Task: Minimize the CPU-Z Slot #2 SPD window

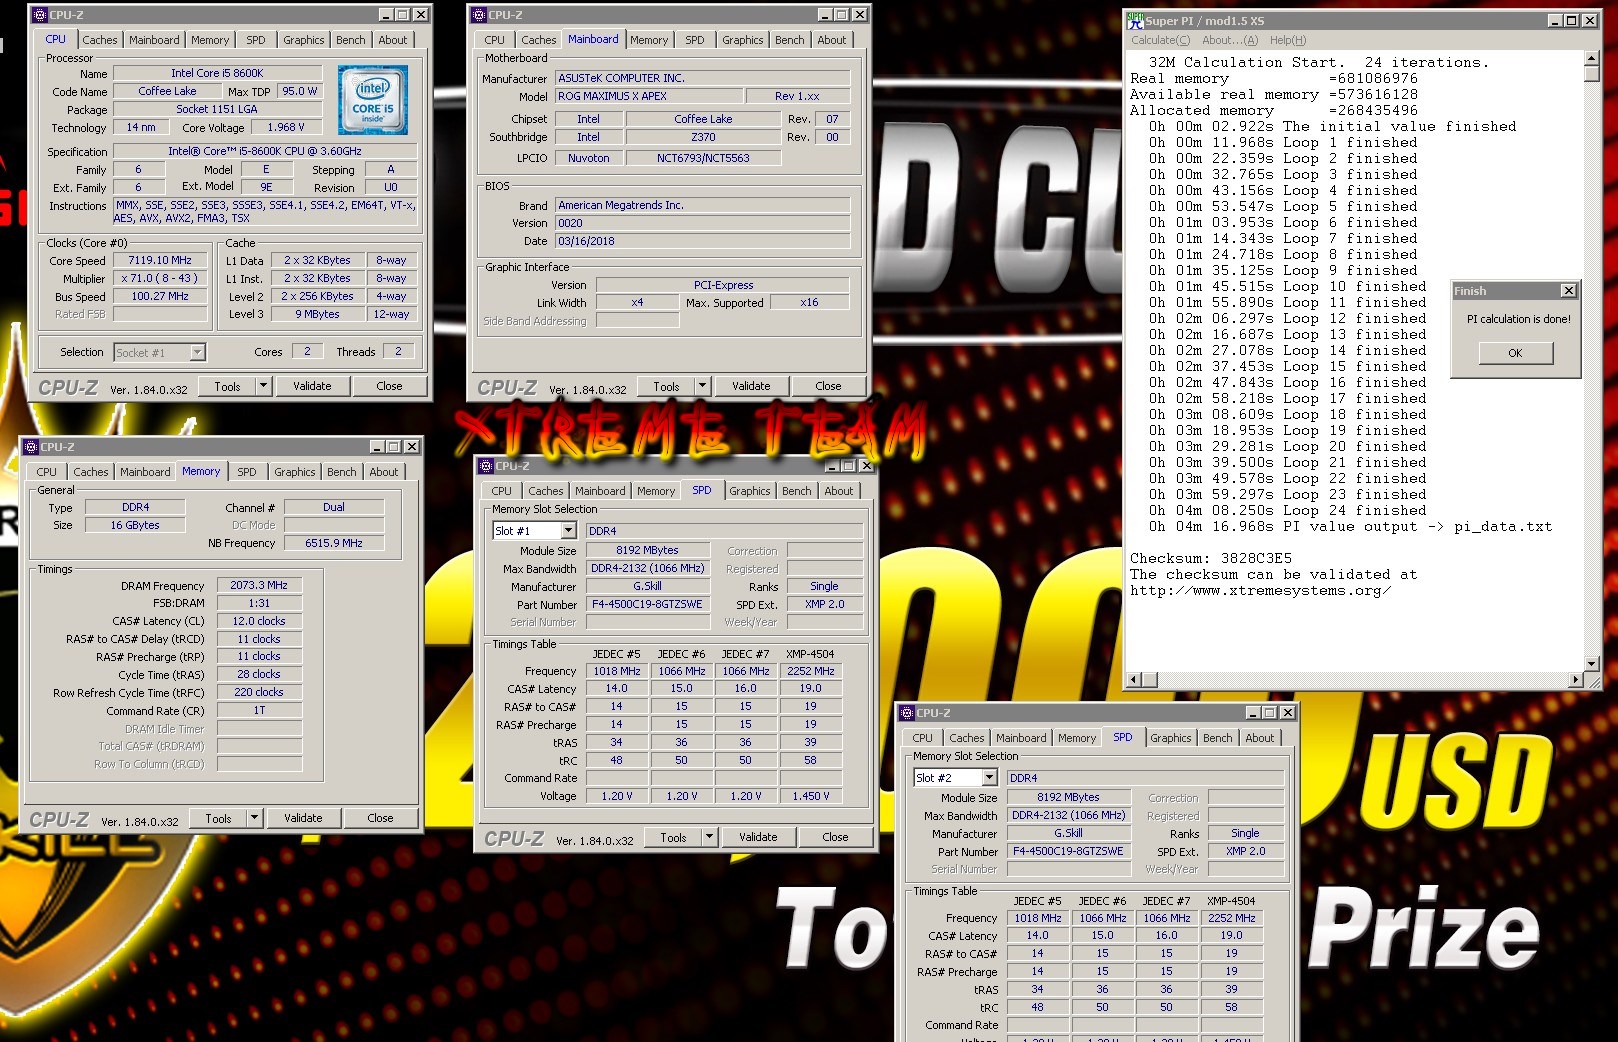Action: [x=1252, y=713]
